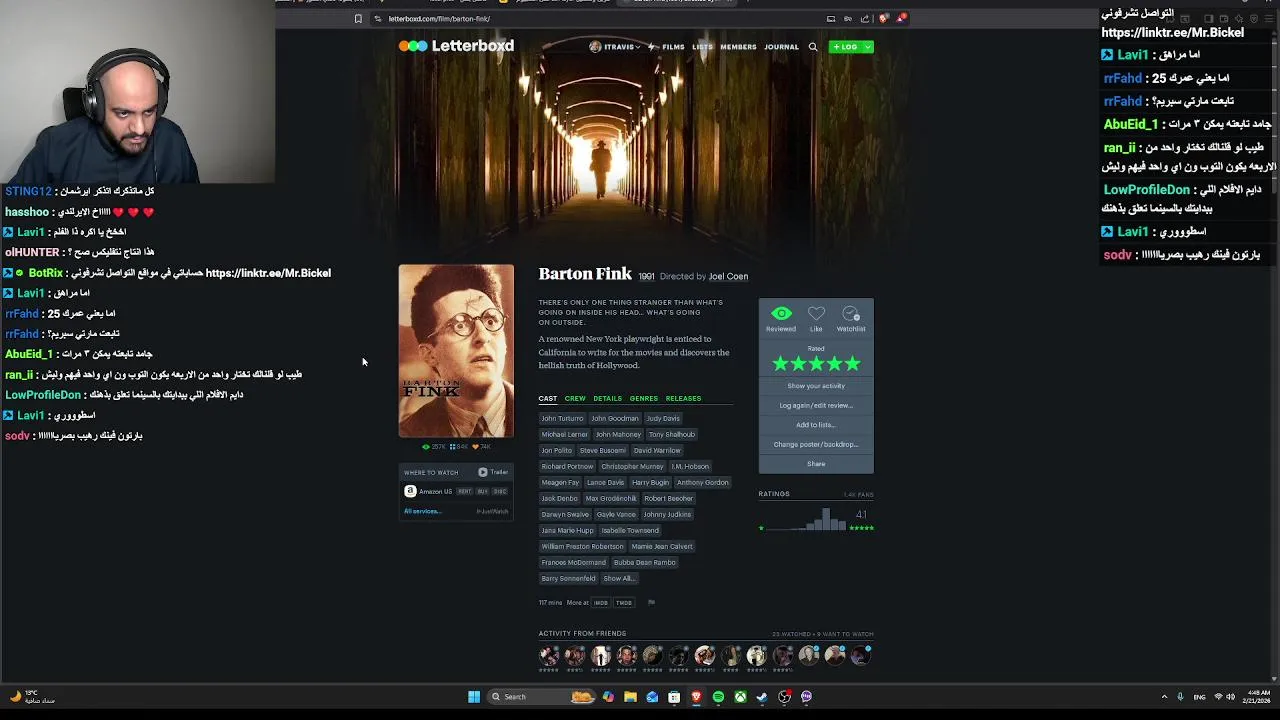Screen dimensions: 1280x720
Task: Open Brave browser from the taskbar
Action: [x=696, y=697]
